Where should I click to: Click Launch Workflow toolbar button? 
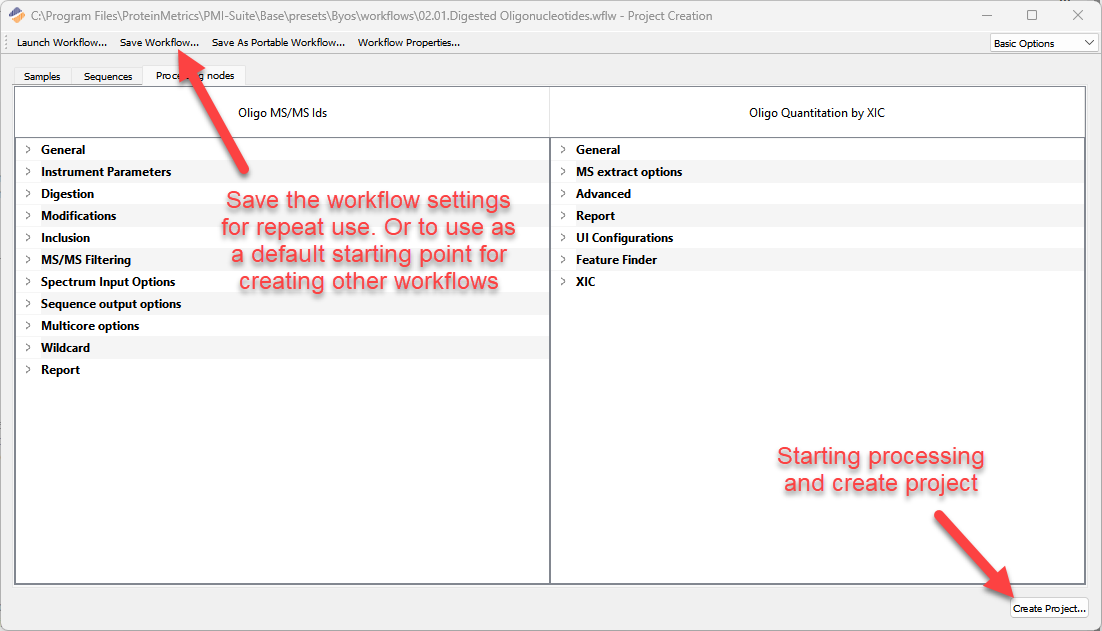point(61,43)
